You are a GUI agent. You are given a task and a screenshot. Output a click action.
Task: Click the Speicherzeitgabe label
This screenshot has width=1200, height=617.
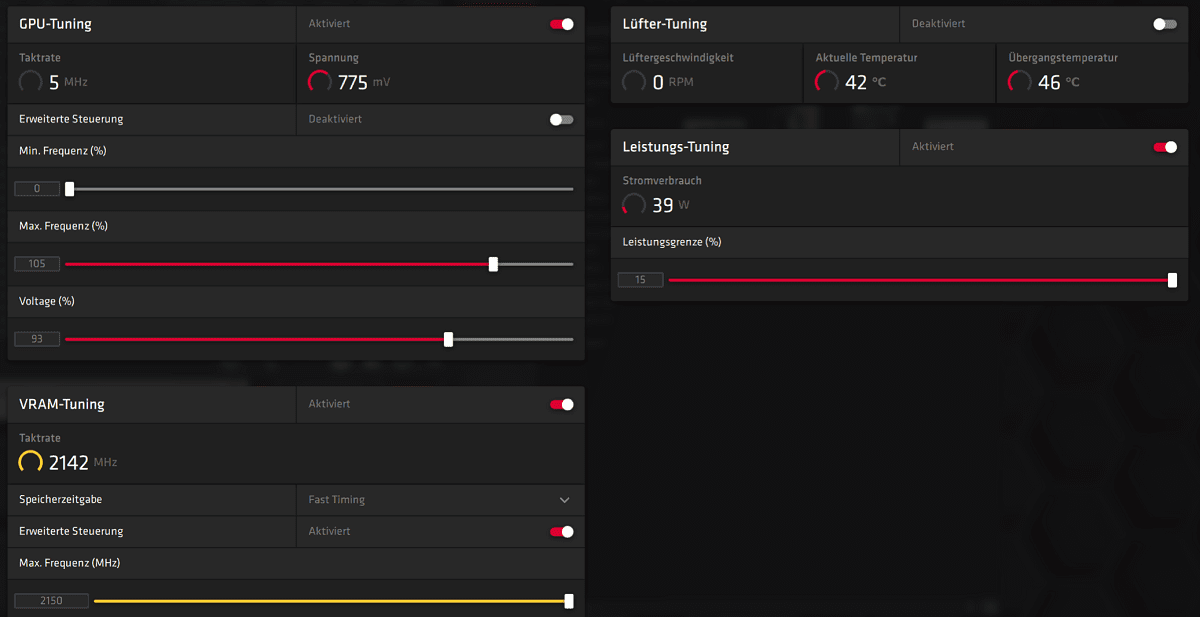pyautogui.click(x=60, y=499)
